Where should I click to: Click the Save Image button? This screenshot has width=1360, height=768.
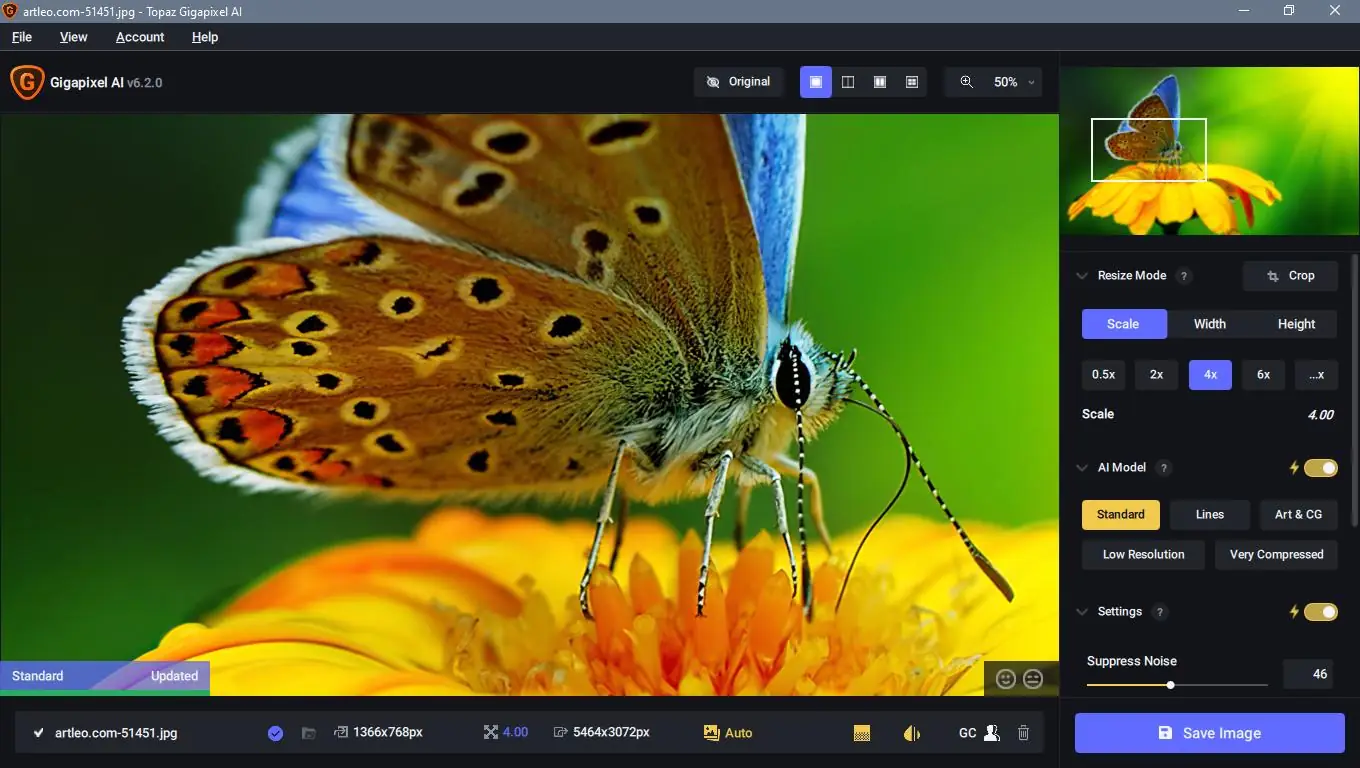pos(1208,732)
